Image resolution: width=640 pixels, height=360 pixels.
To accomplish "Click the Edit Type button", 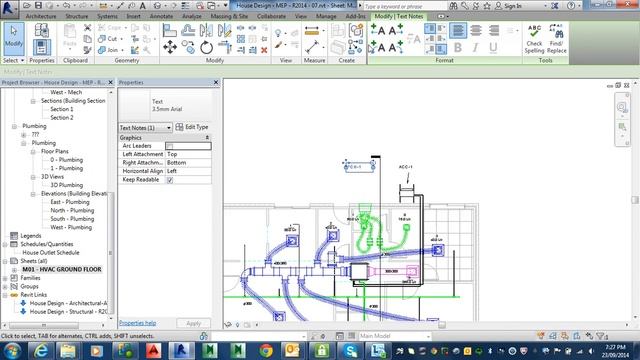I will click(192, 127).
